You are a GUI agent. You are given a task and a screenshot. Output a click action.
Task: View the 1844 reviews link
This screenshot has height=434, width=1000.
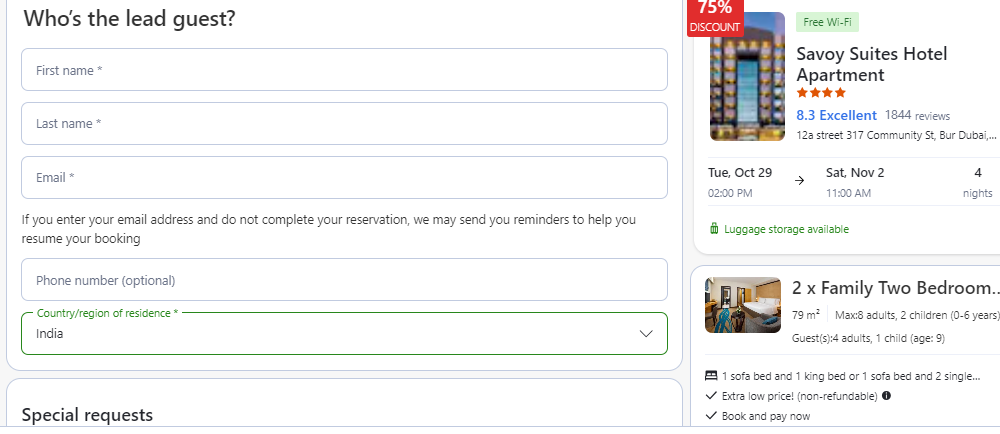pos(917,115)
